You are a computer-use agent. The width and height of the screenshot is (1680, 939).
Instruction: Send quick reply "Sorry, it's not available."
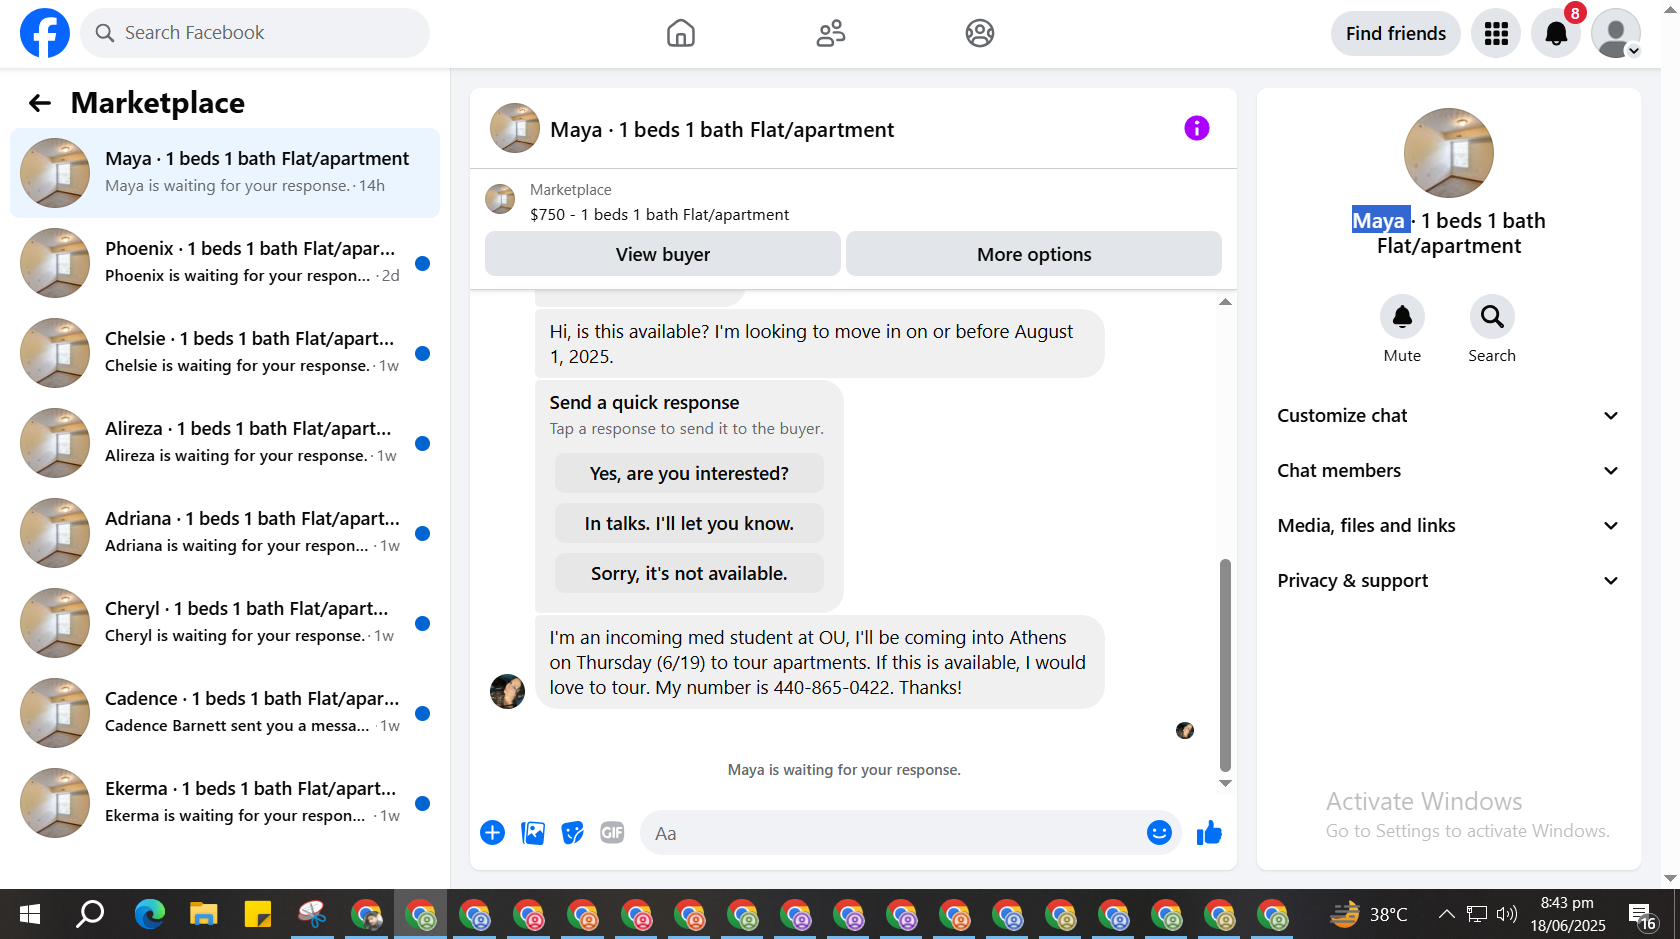click(689, 573)
